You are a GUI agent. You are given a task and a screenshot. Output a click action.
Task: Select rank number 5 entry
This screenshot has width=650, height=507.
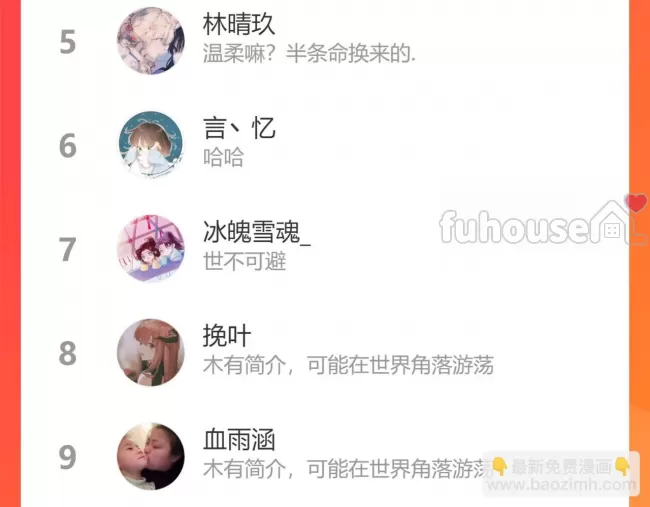click(x=68, y=42)
